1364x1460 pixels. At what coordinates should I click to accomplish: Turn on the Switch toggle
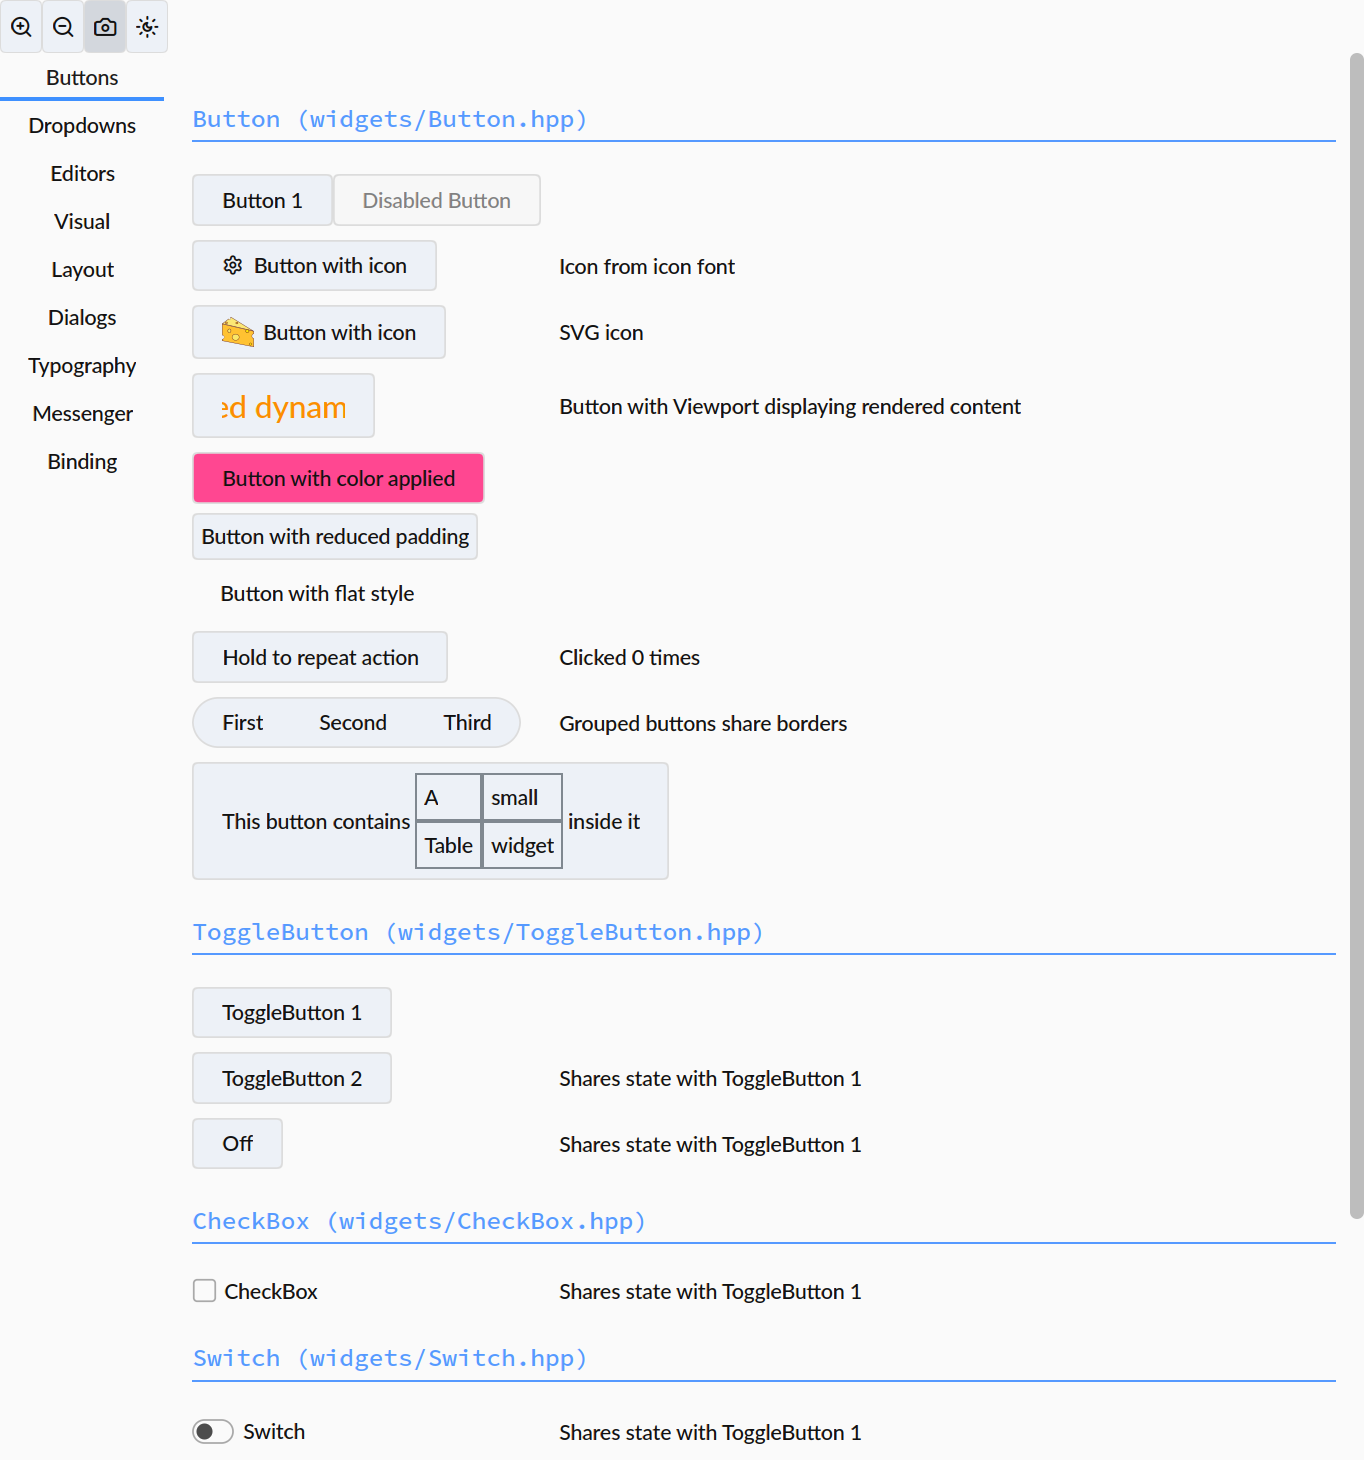213,1432
